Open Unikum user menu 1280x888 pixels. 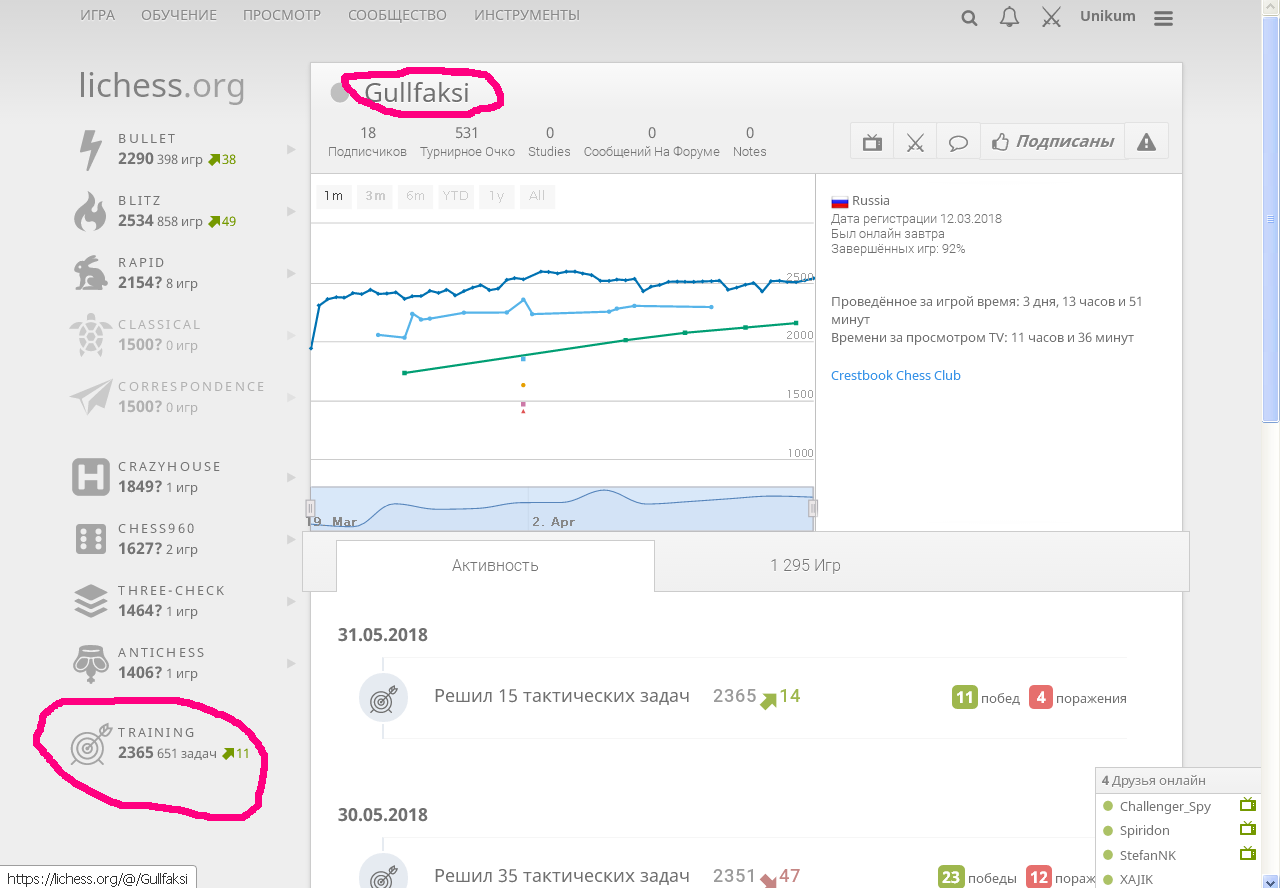[x=1110, y=17]
